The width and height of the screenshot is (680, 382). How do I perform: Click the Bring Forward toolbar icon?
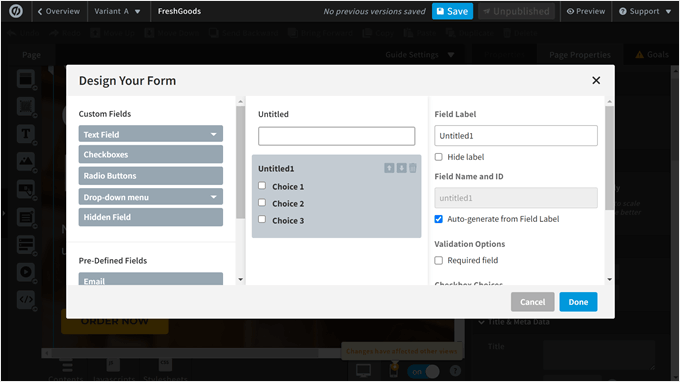pos(293,33)
